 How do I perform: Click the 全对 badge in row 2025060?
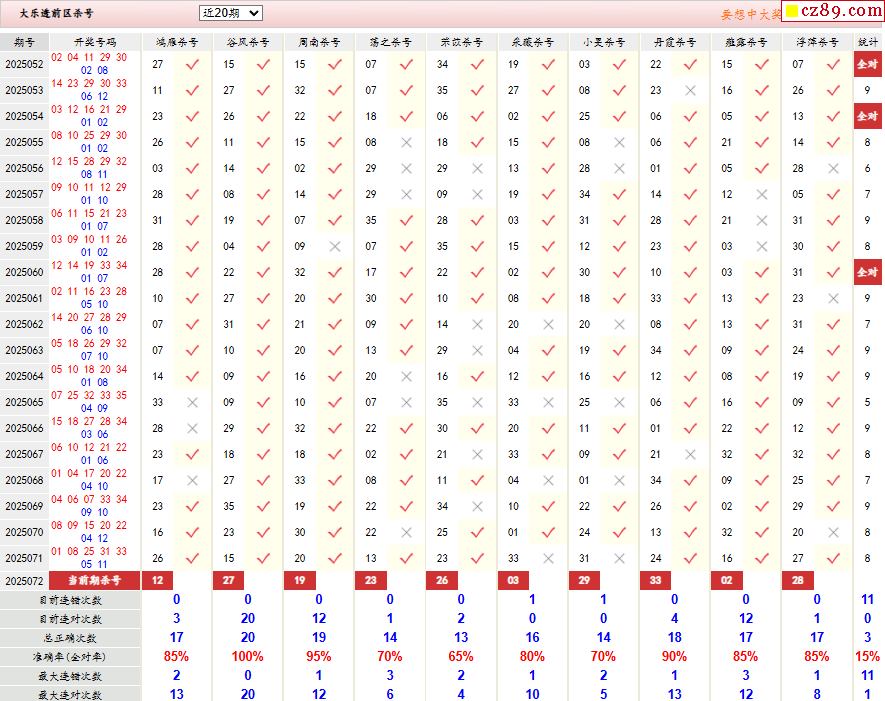867,272
